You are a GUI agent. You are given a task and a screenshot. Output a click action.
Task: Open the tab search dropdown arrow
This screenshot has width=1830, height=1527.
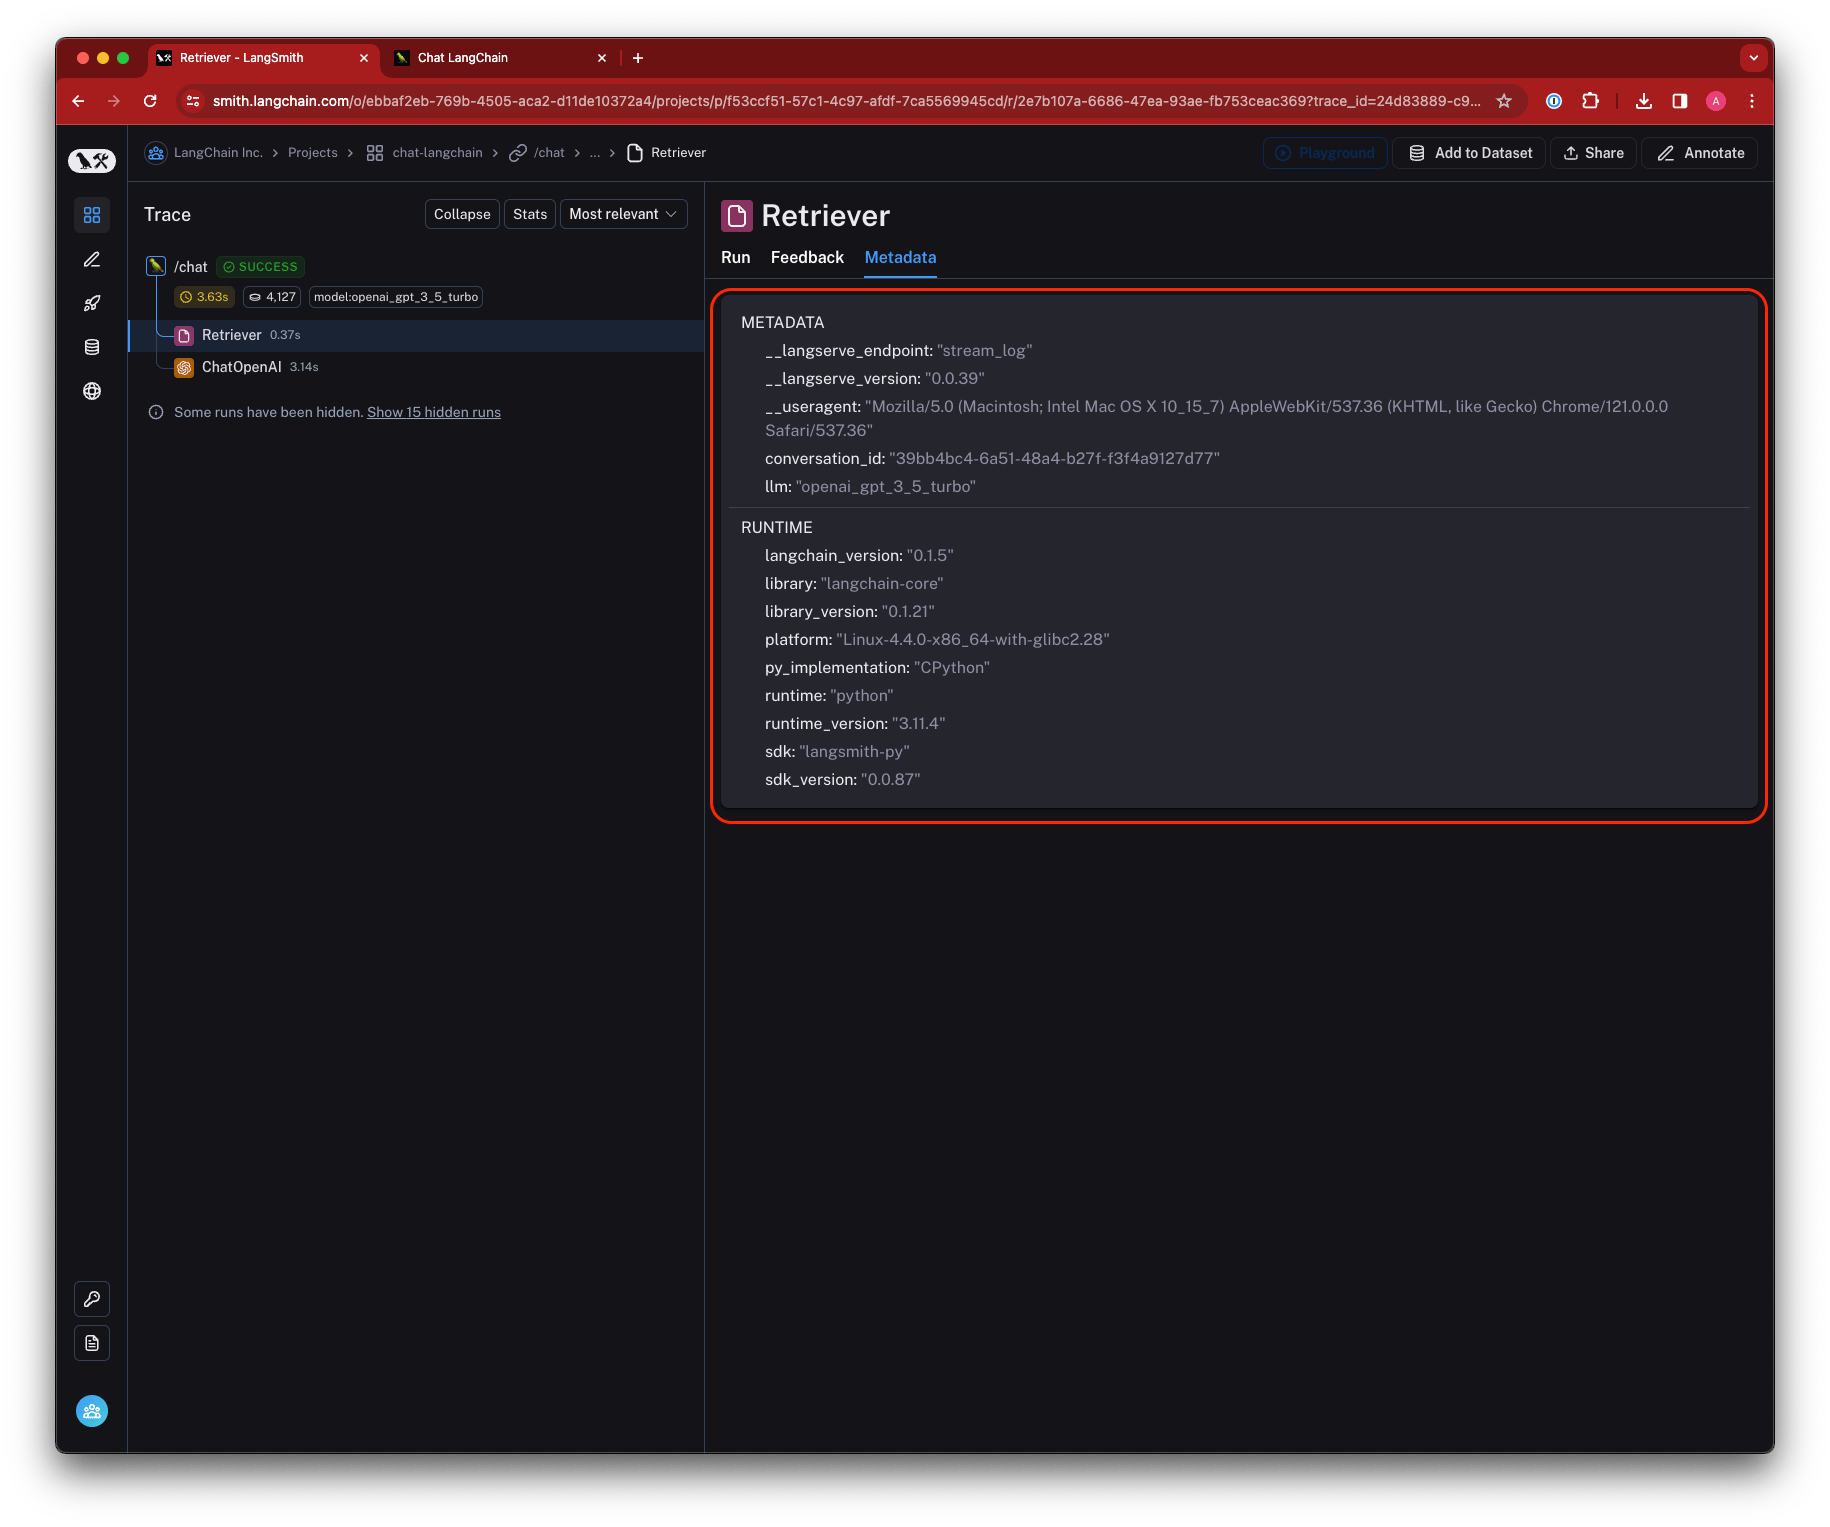[1754, 58]
